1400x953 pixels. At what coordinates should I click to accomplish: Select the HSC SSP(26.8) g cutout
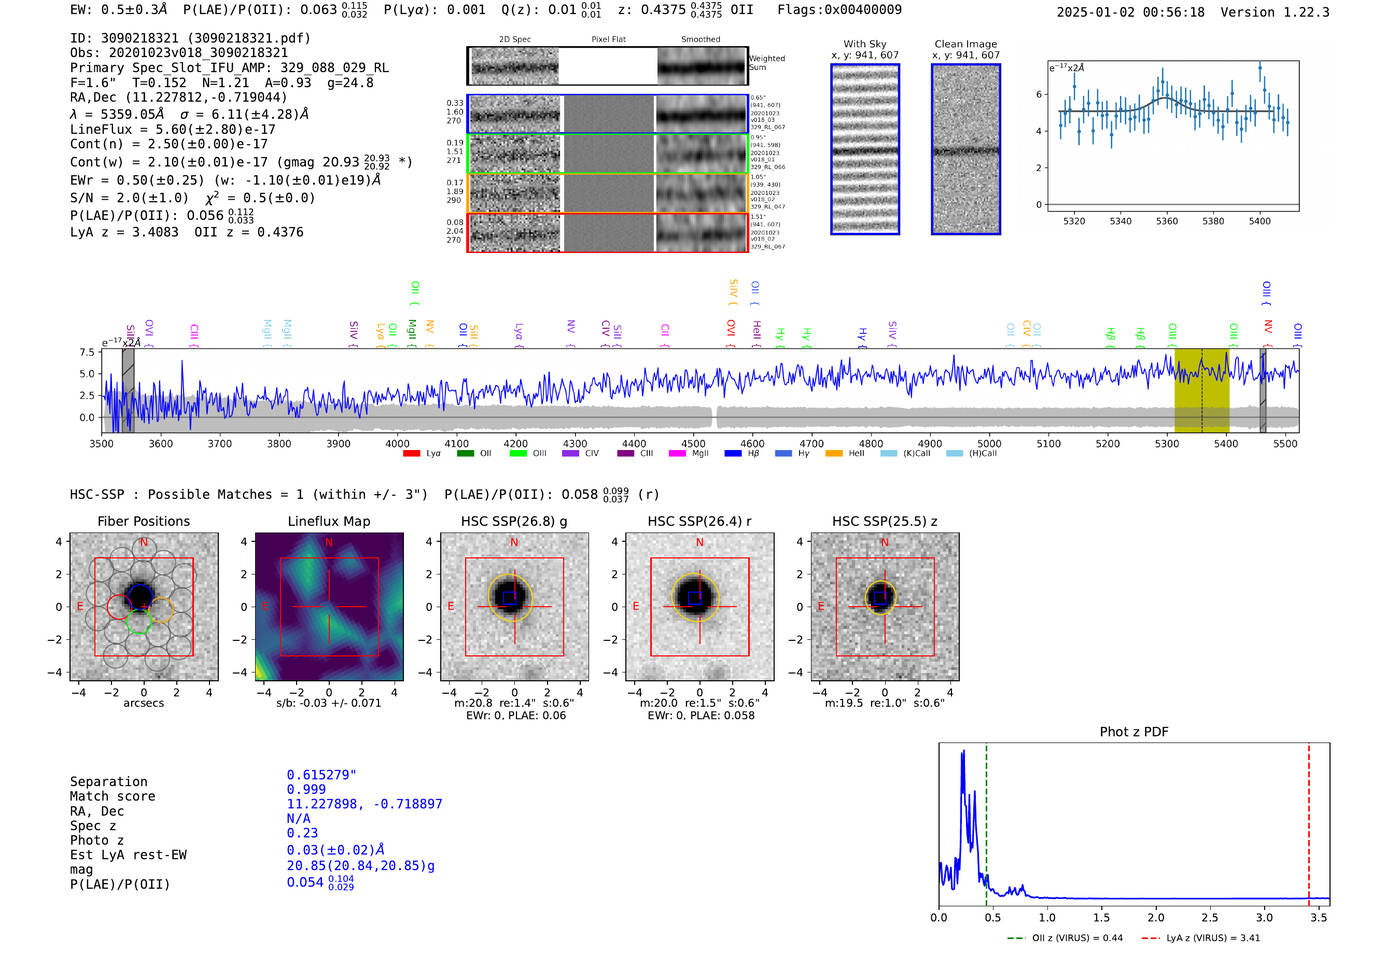pos(514,607)
